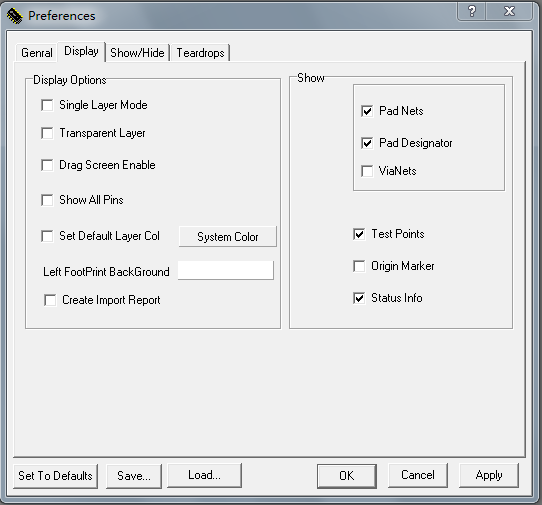Click the System Color button

[228, 237]
